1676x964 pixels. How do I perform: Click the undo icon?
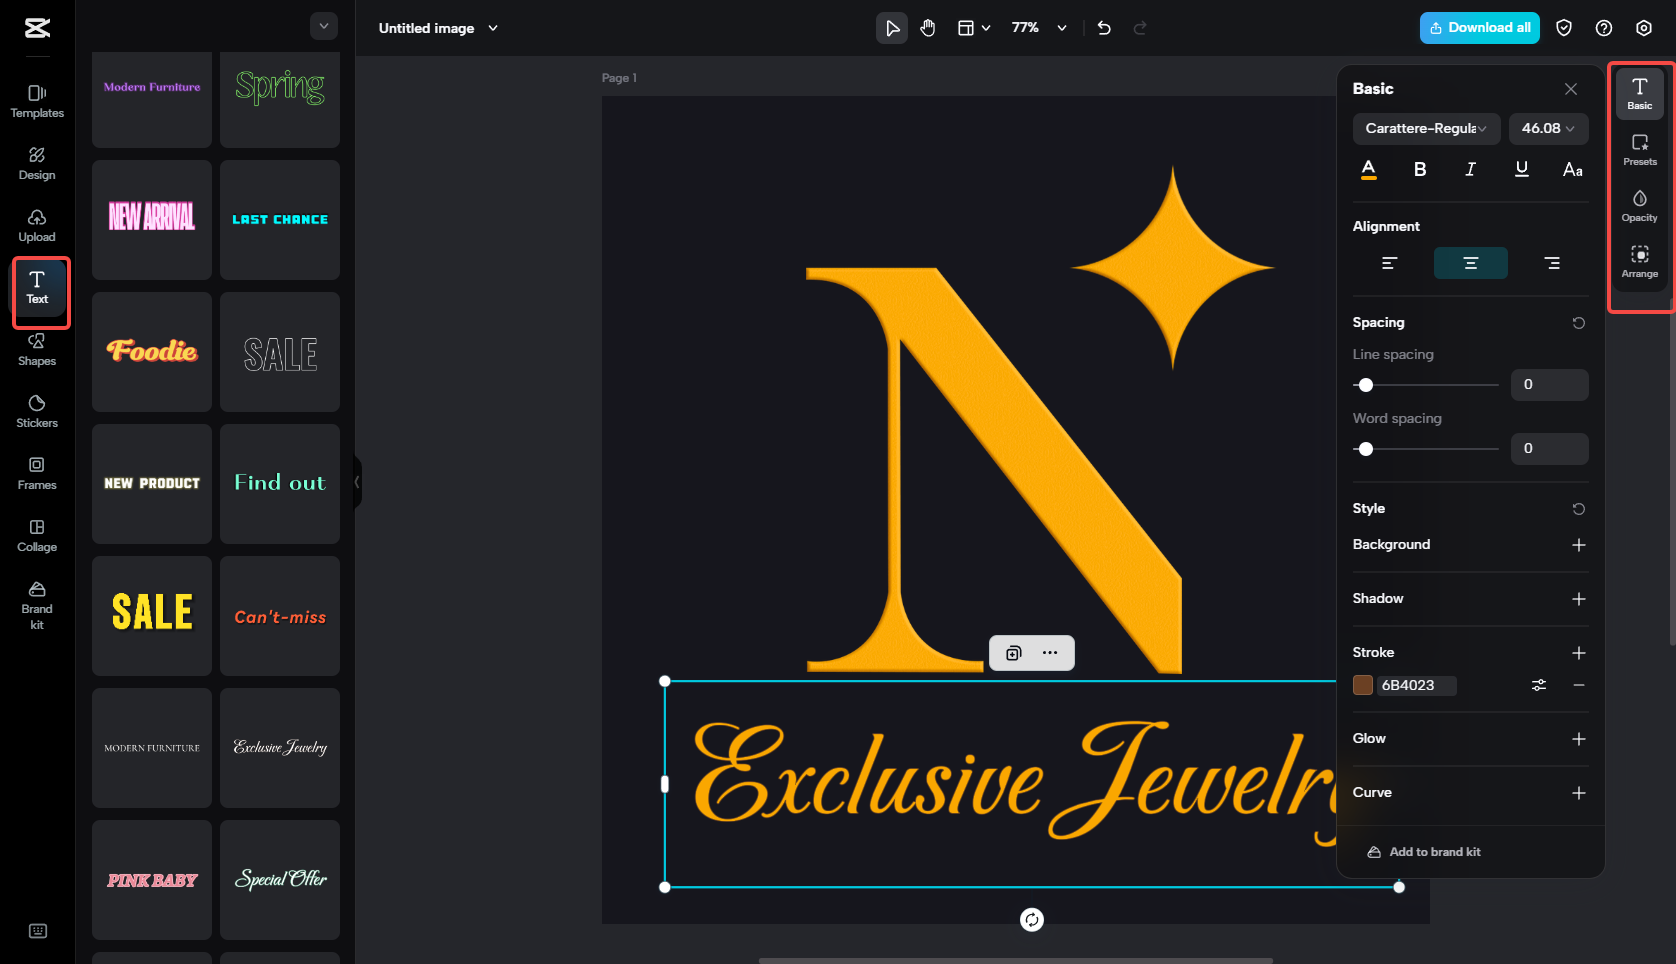[1104, 28]
